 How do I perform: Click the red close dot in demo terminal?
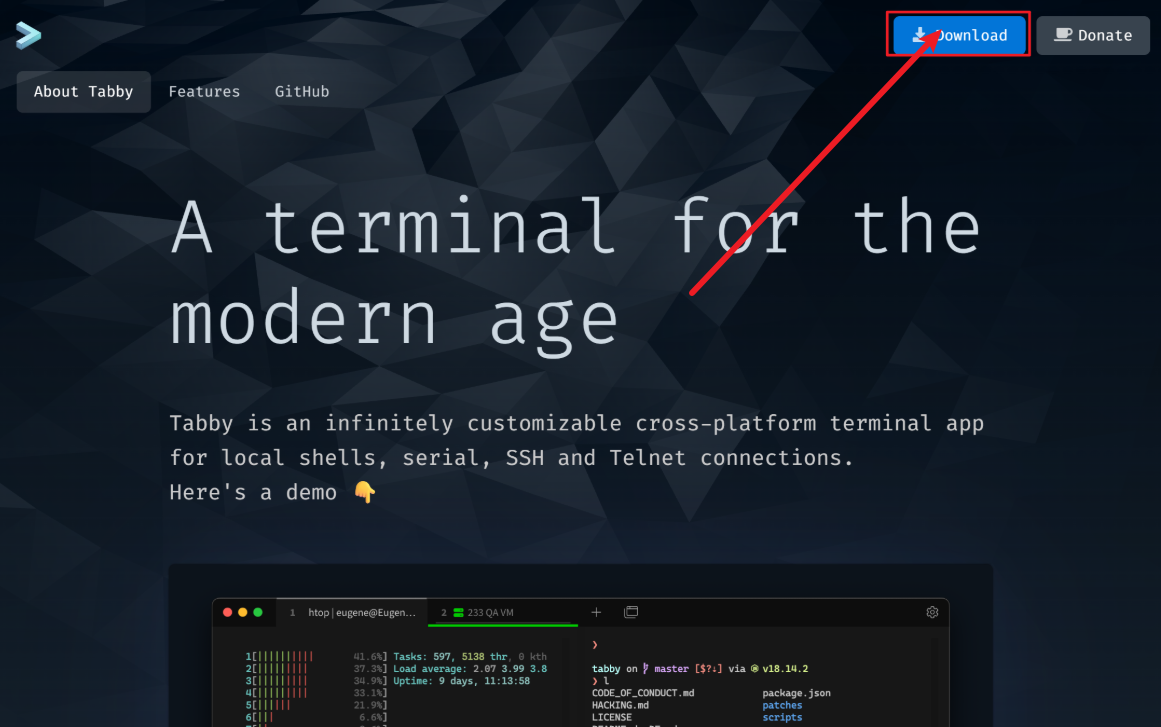[x=227, y=612]
